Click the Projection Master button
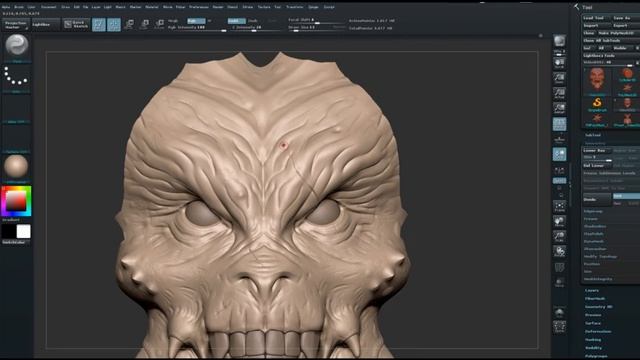This screenshot has height=360, width=640. coord(16,25)
